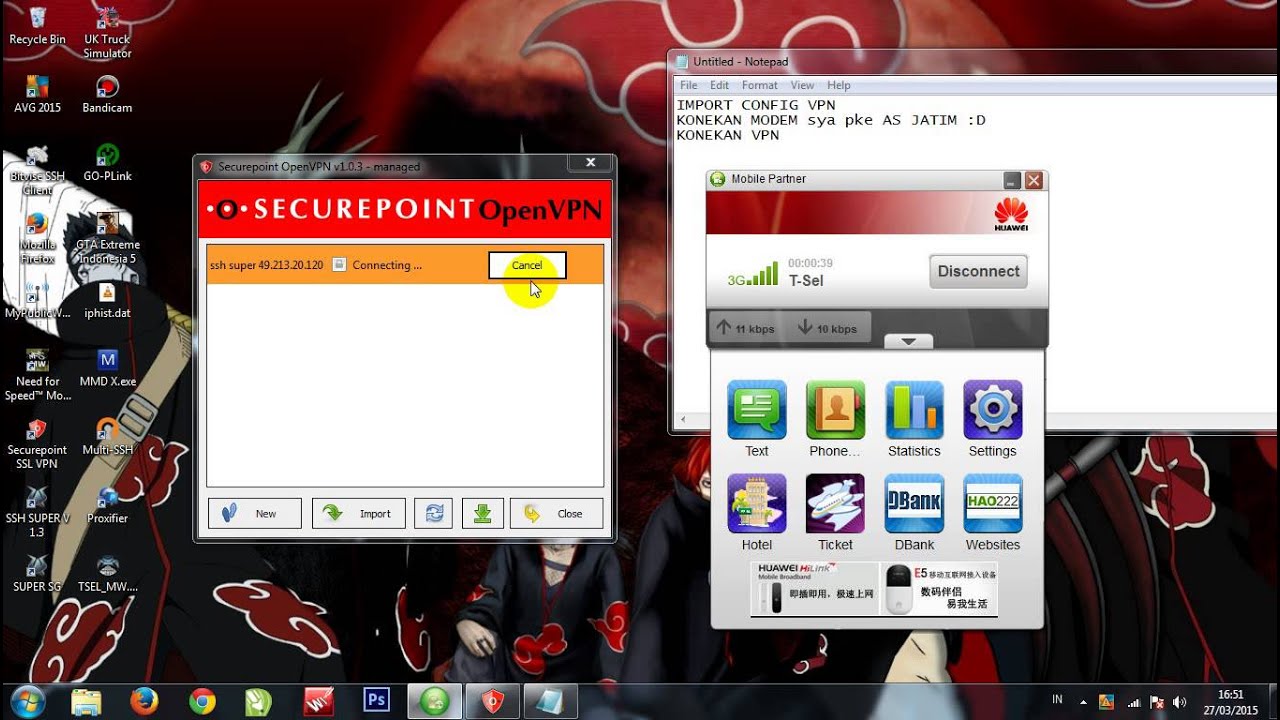
Task: Click the 3G signal strength indicator
Action: point(752,274)
